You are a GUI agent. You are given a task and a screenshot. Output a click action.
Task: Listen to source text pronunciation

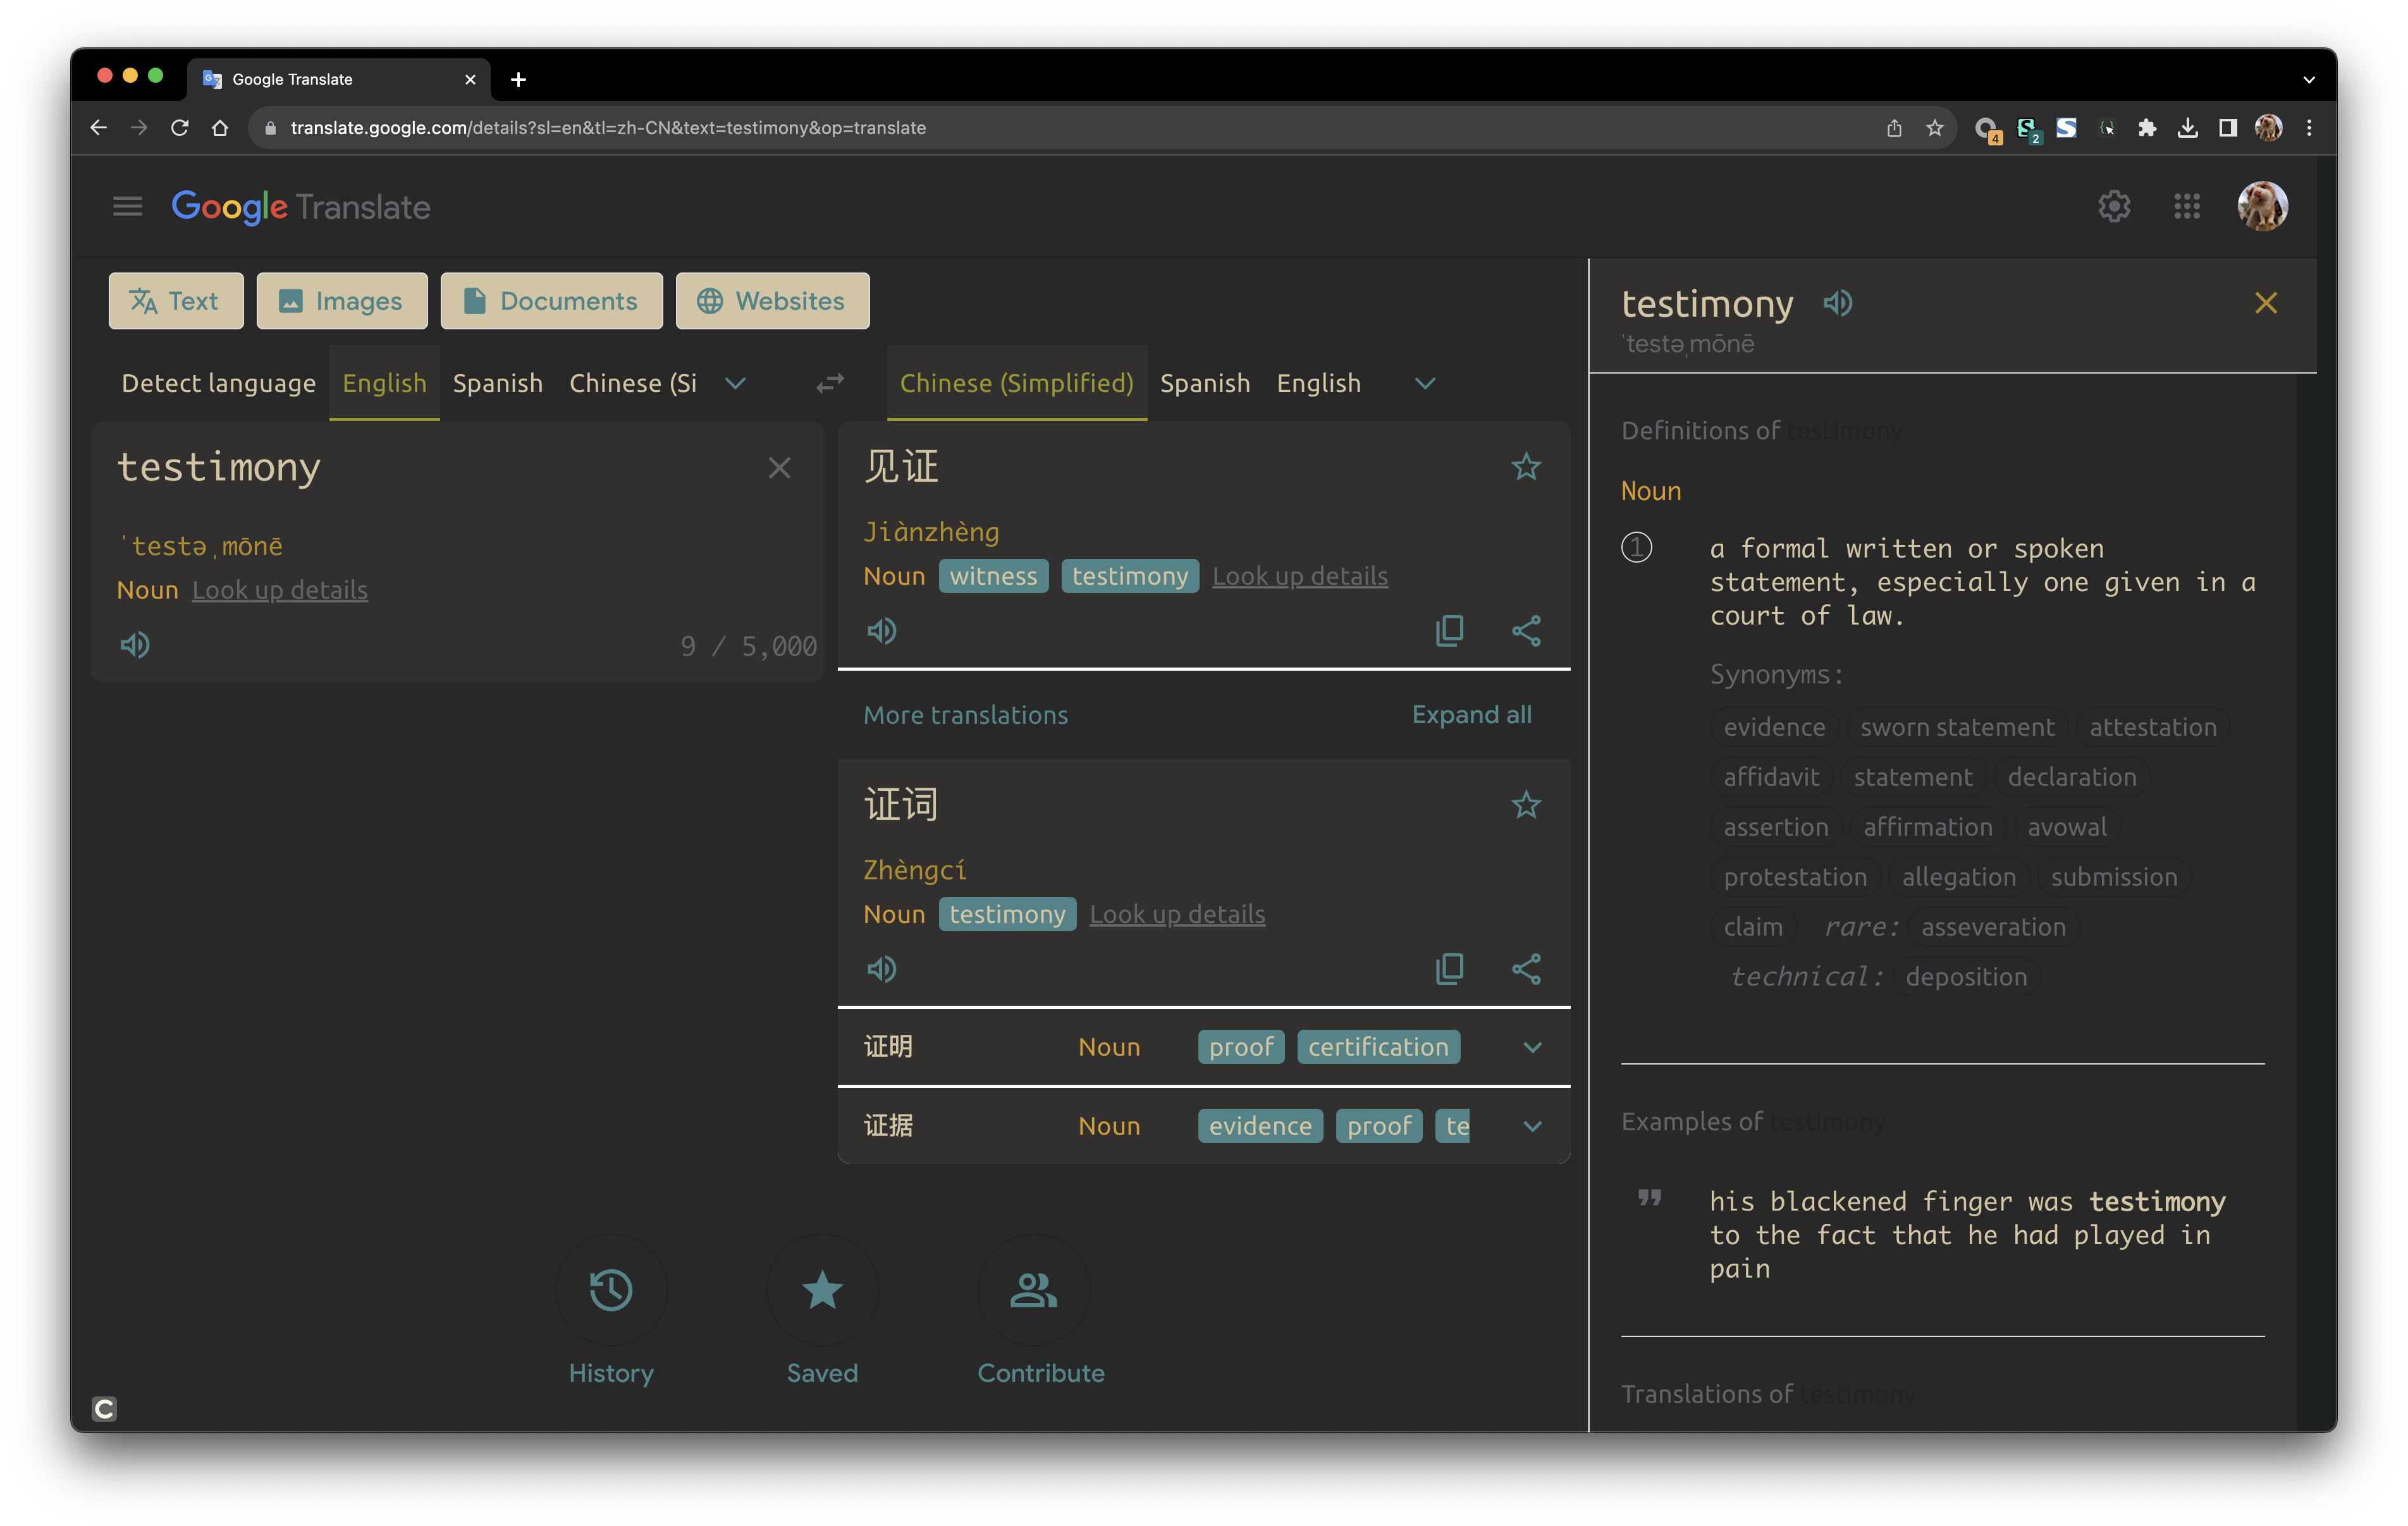point(135,645)
